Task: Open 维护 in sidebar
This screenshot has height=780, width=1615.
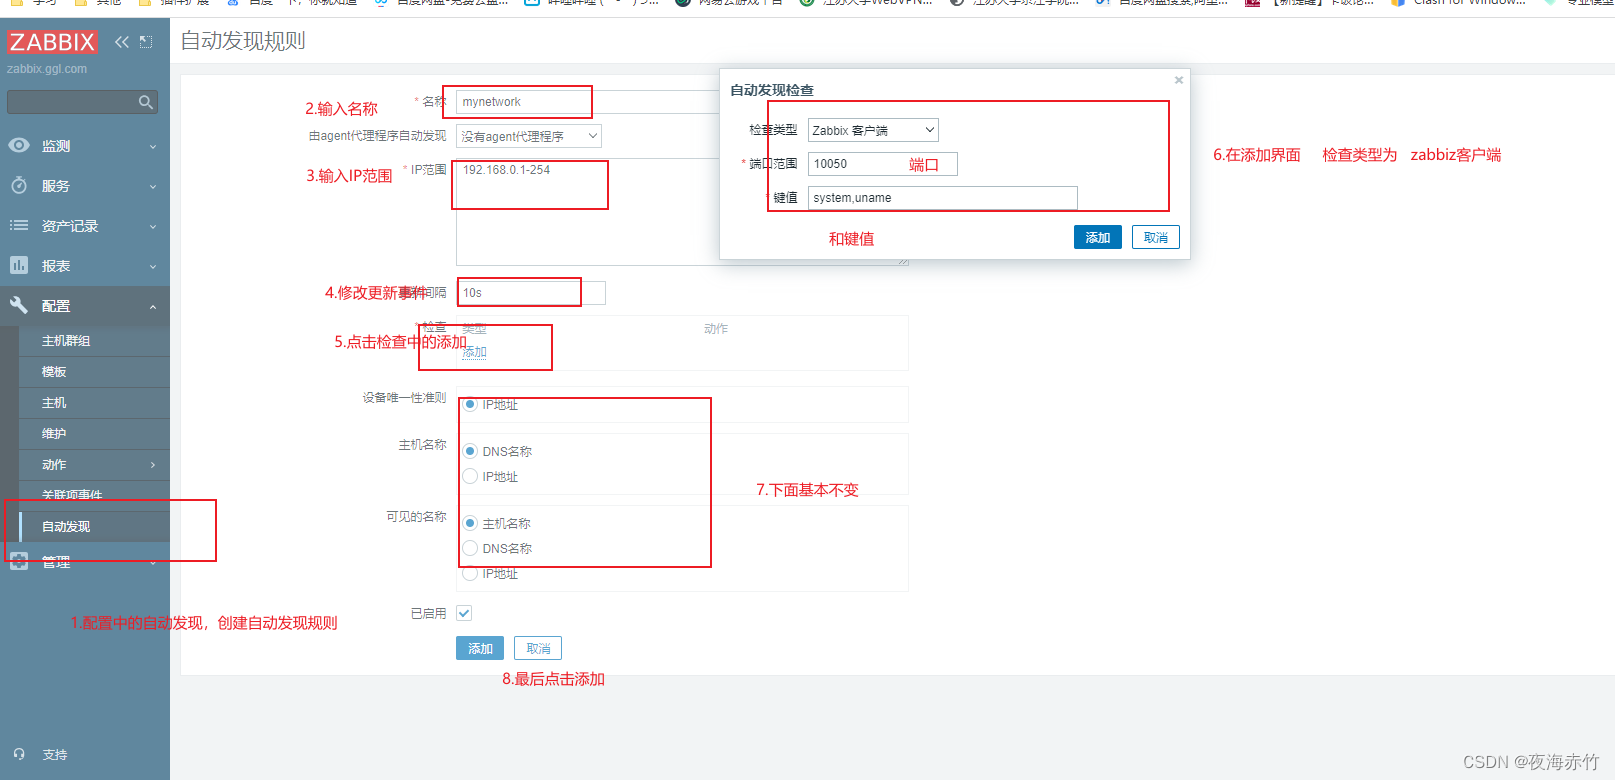Action: 54,434
